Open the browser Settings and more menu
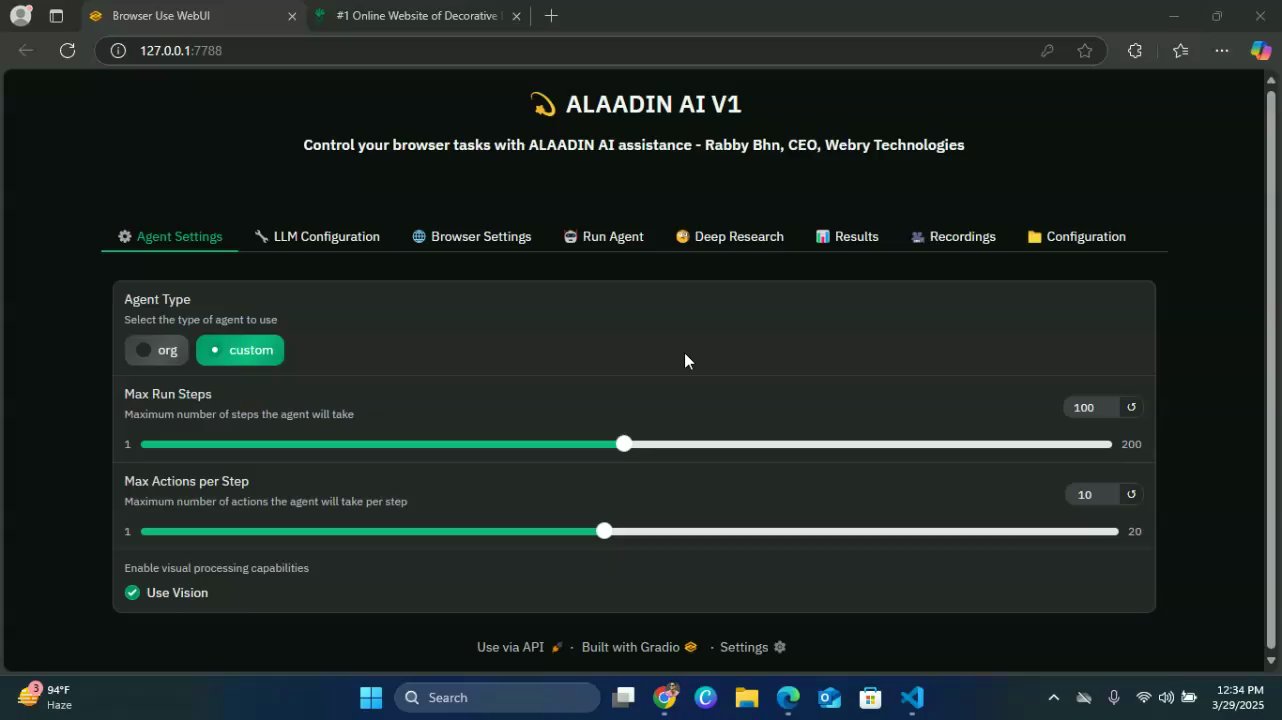Viewport: 1282px width, 720px height. click(x=1222, y=50)
